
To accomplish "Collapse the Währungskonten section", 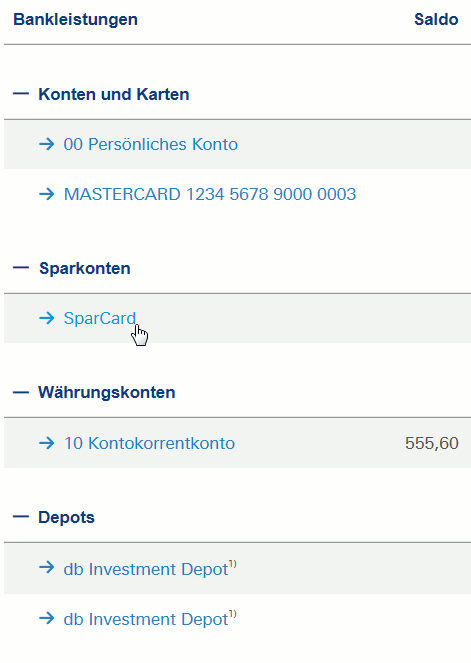I will [x=21, y=392].
